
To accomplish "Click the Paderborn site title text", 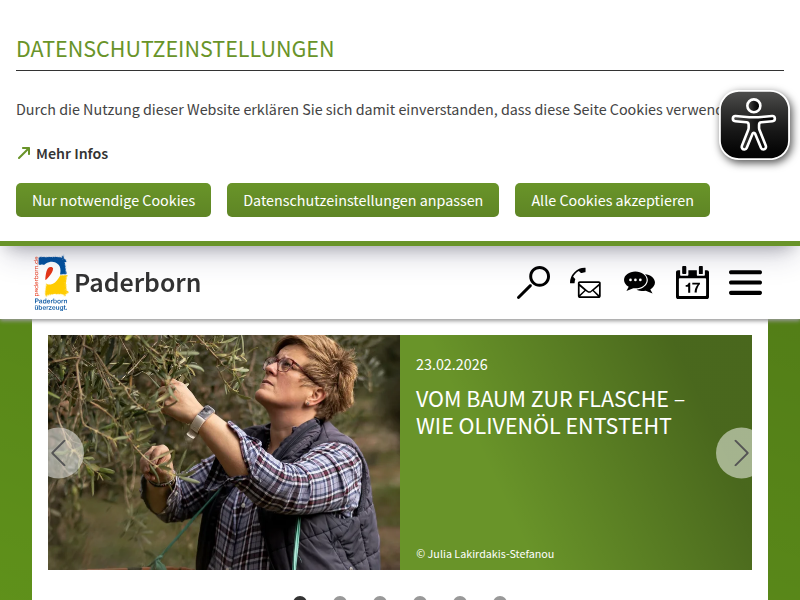I will coord(138,283).
